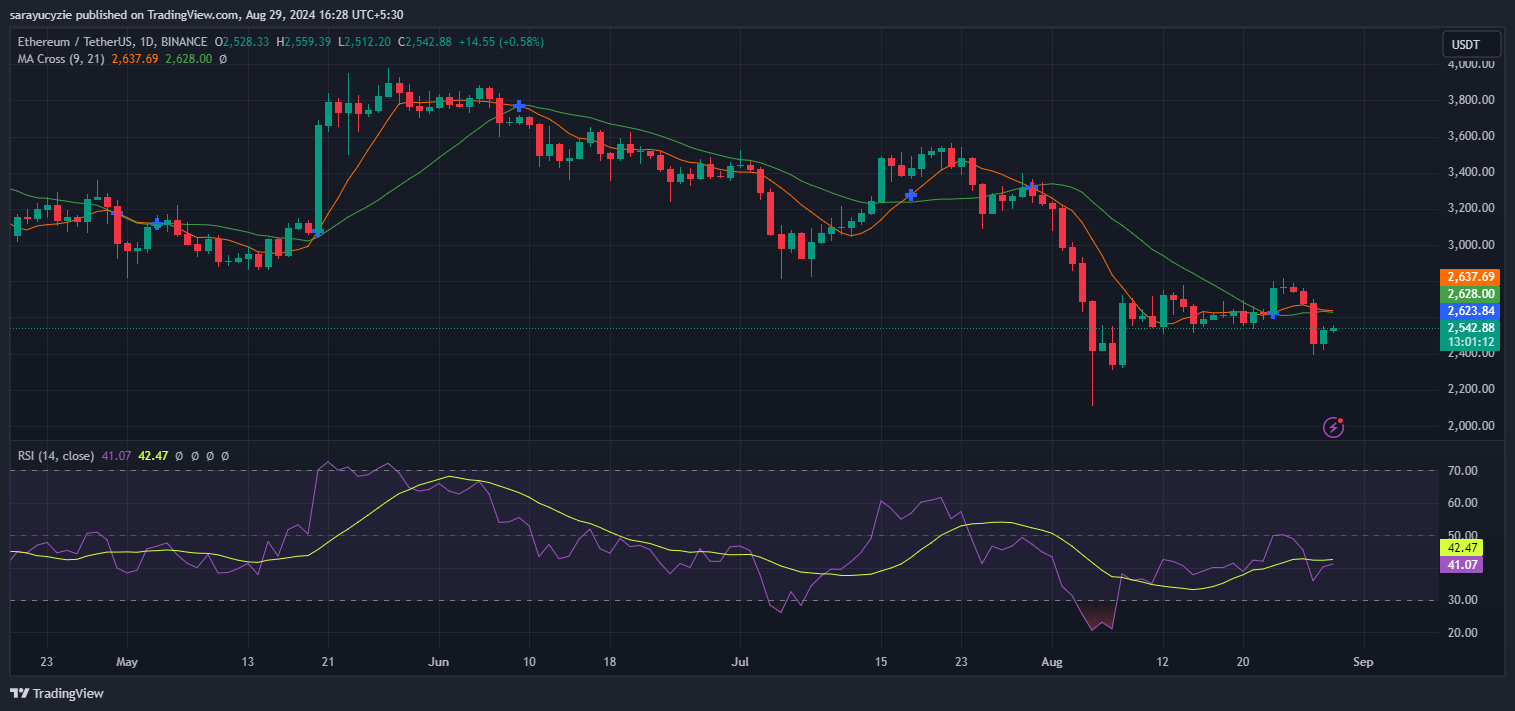Click the 4,000.00 price axis label

pyautogui.click(x=1470, y=64)
